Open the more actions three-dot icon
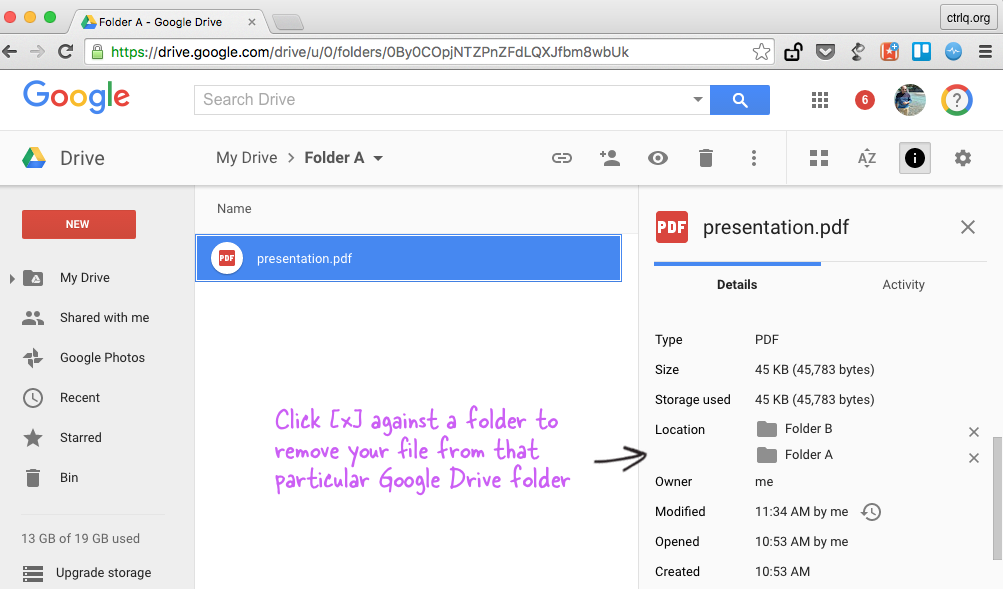This screenshot has height=589, width=1003. pos(753,157)
